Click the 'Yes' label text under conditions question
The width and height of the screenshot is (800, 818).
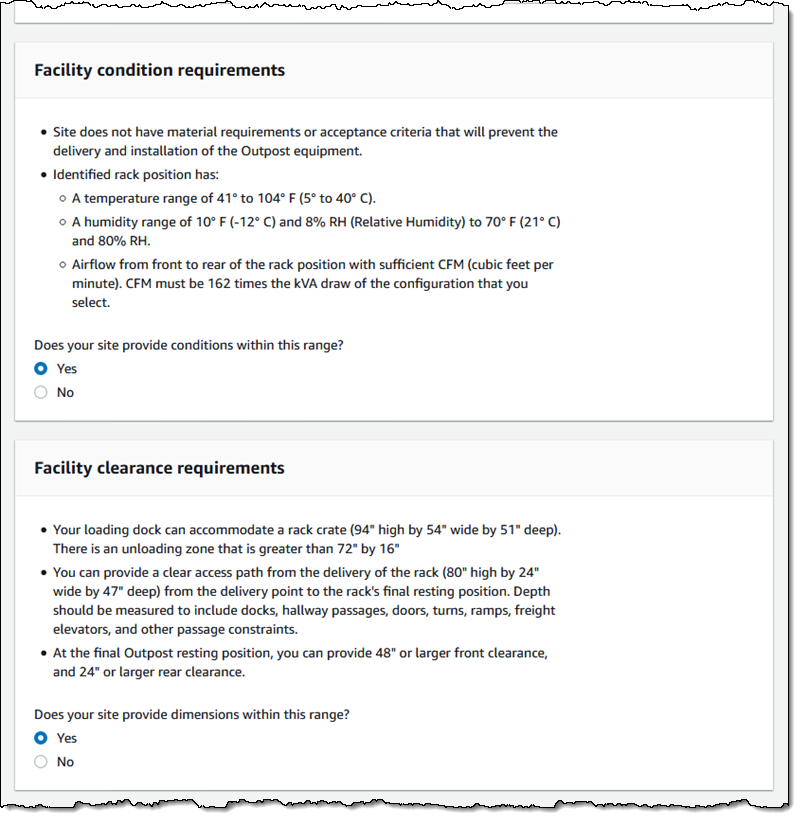[66, 369]
